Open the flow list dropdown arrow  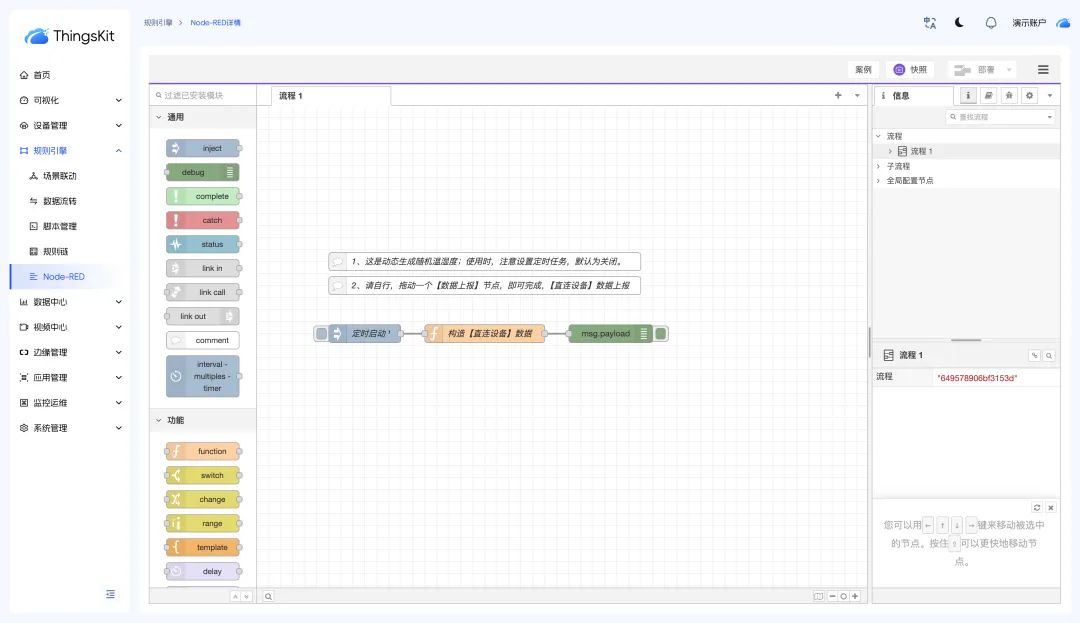857,95
